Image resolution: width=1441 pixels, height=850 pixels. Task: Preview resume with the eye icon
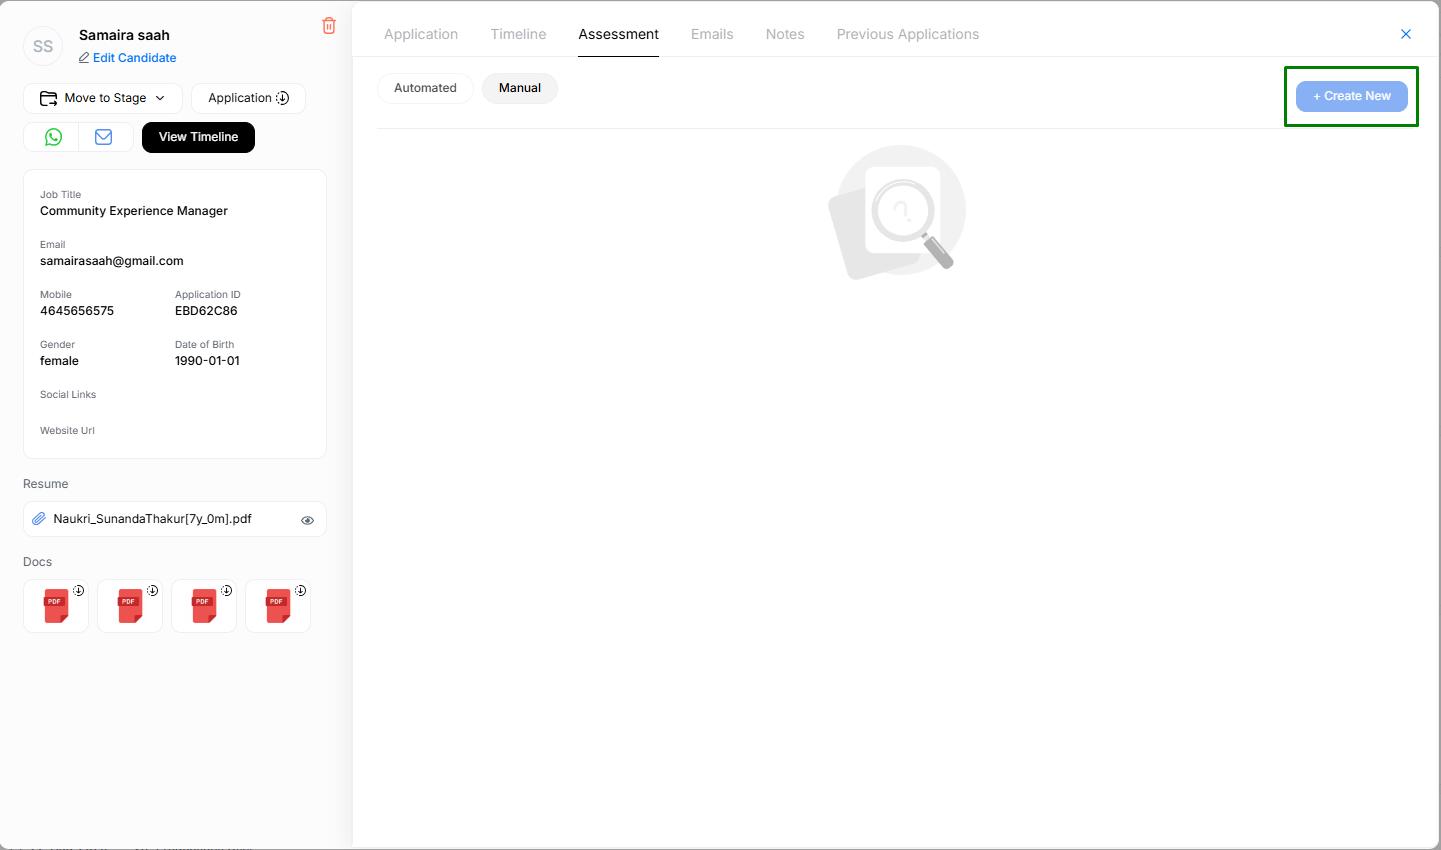308,520
